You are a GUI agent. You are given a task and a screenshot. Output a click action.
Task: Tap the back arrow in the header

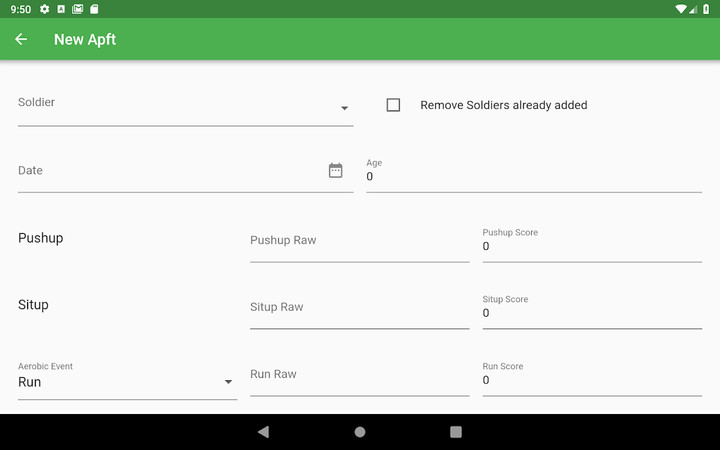tap(21, 39)
